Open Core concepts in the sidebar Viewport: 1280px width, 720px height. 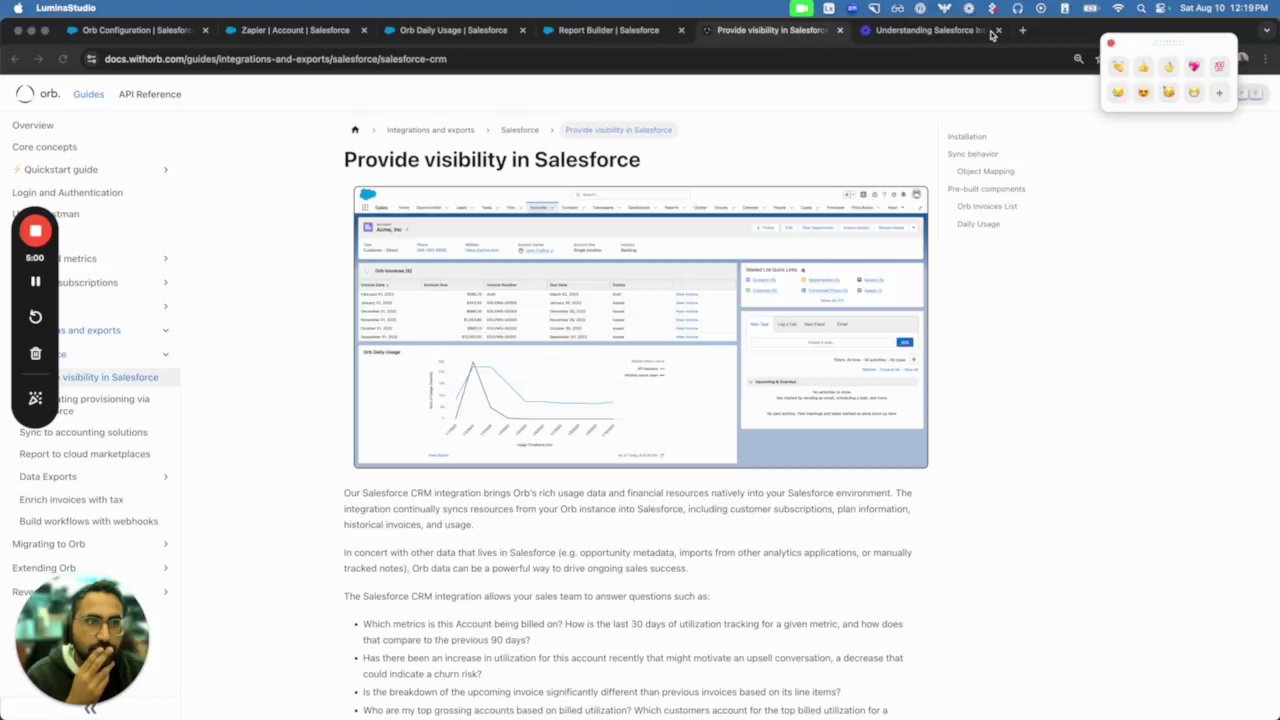(x=44, y=147)
